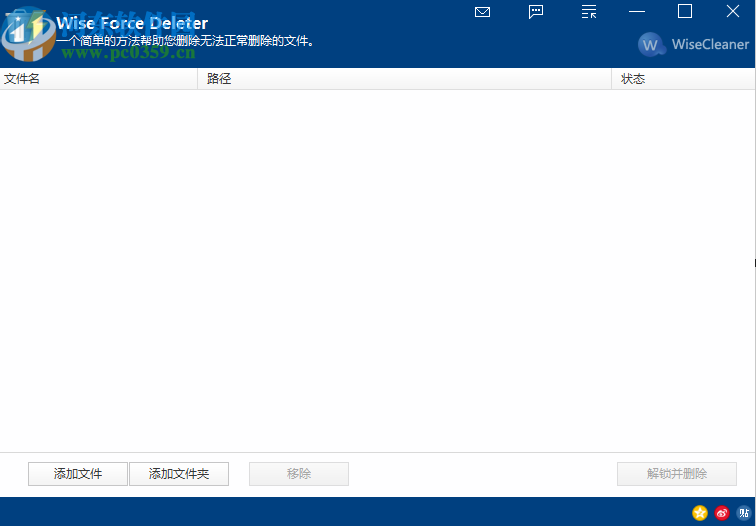This screenshot has height=526, width=756.
Task: Click the 添加文件 button
Action: (x=78, y=474)
